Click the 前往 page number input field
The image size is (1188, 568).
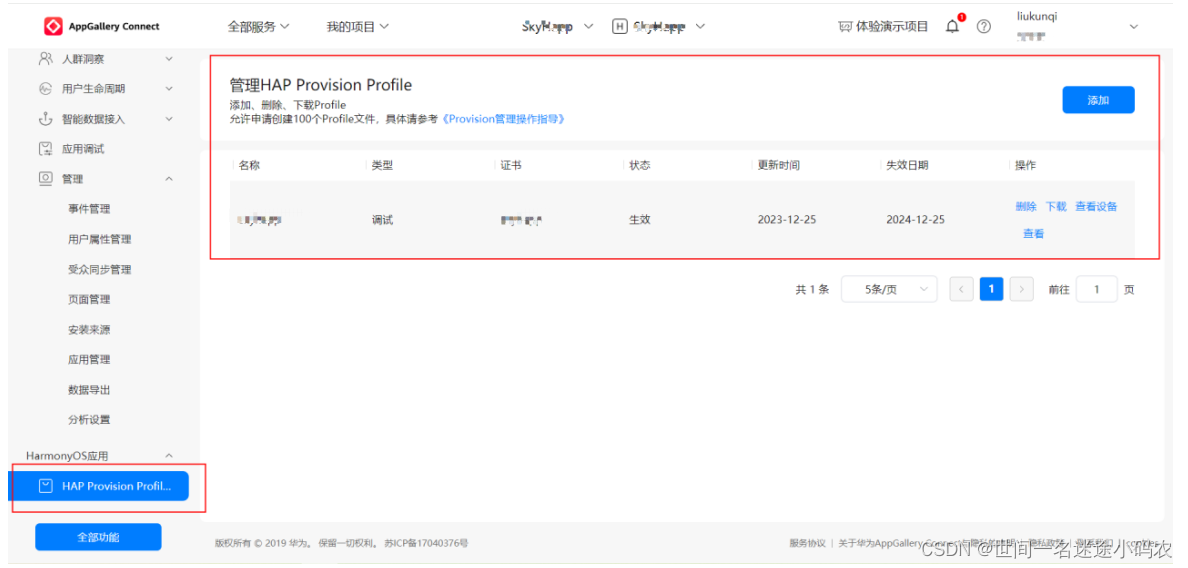1096,289
